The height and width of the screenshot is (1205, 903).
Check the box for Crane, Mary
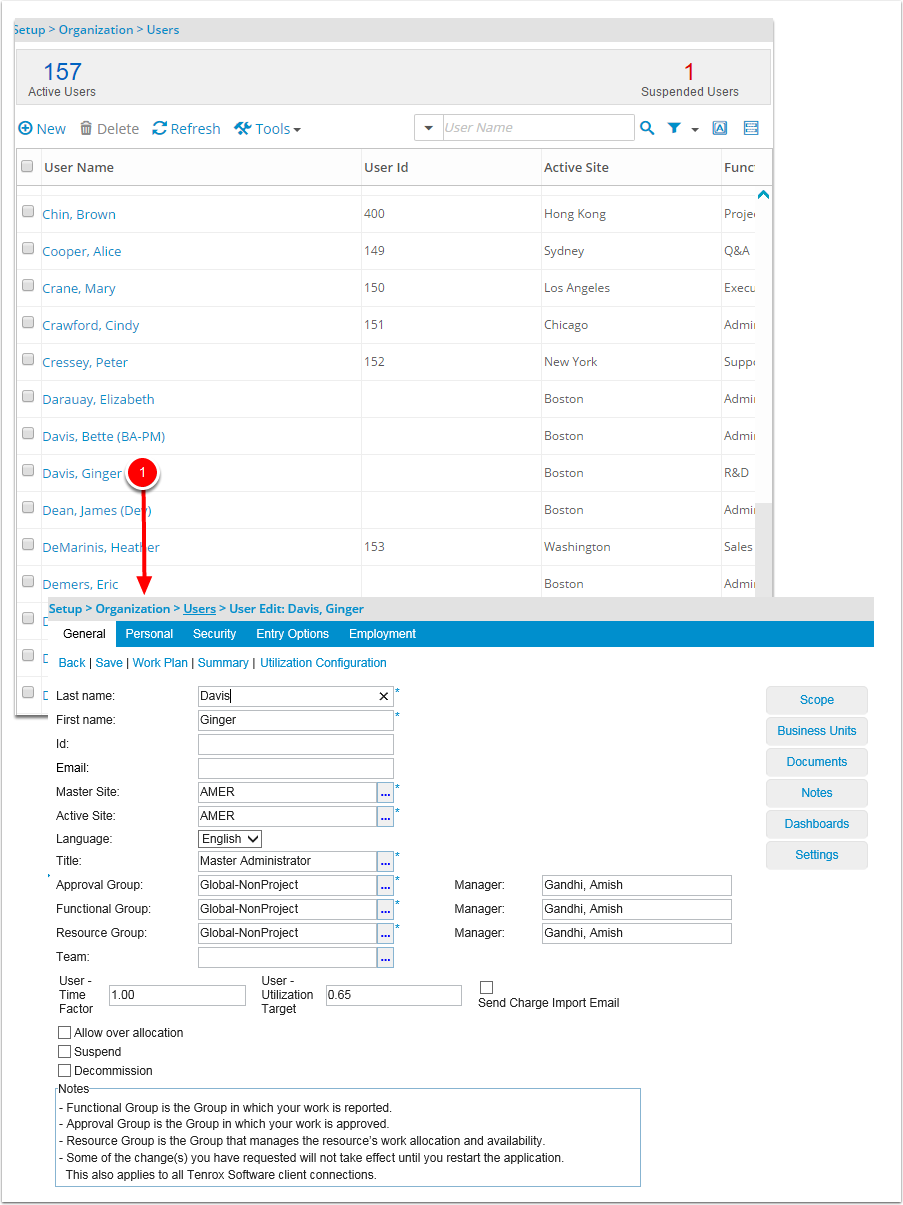[28, 285]
